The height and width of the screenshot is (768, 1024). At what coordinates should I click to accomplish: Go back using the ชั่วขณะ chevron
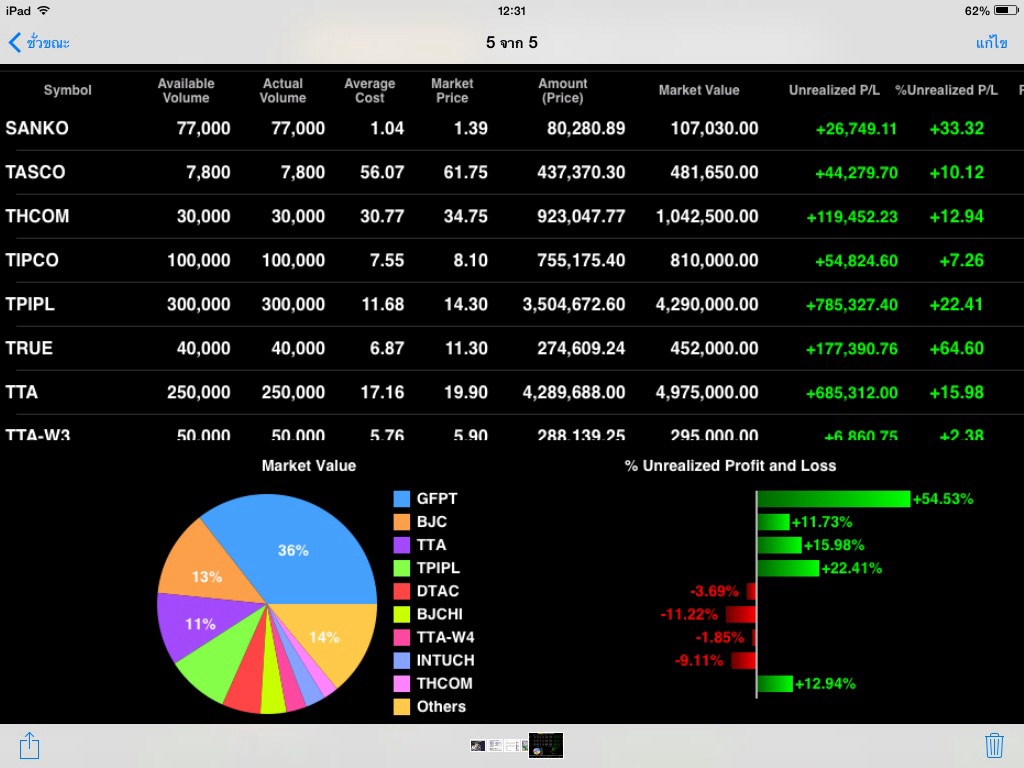[39, 43]
